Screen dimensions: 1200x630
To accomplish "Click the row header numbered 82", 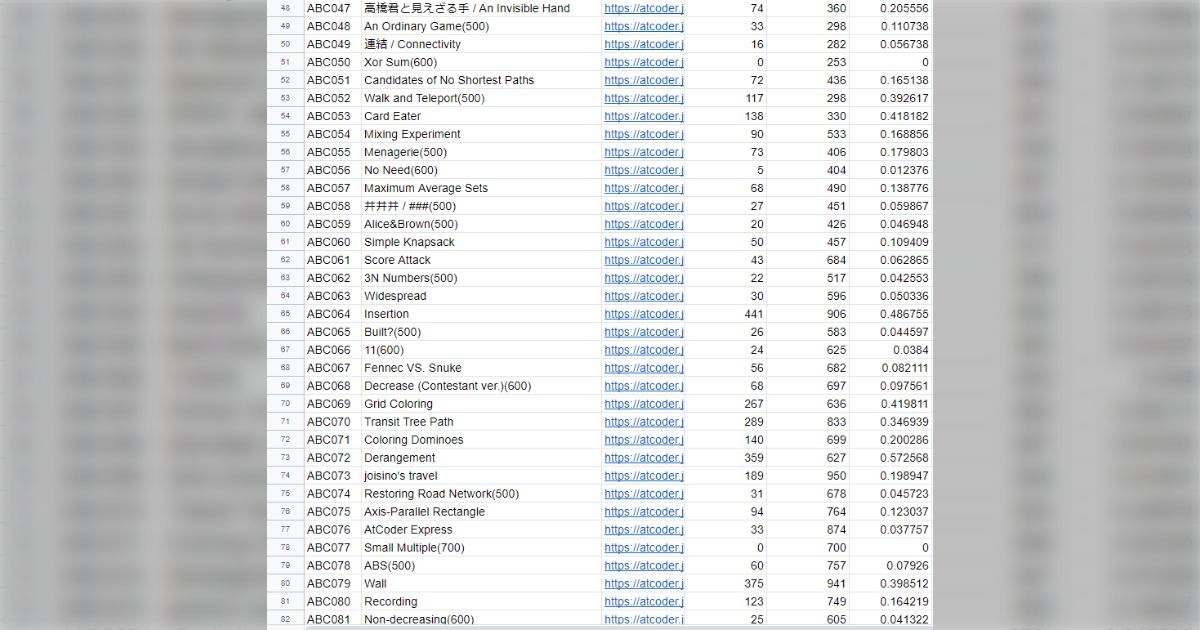I will pos(285,619).
